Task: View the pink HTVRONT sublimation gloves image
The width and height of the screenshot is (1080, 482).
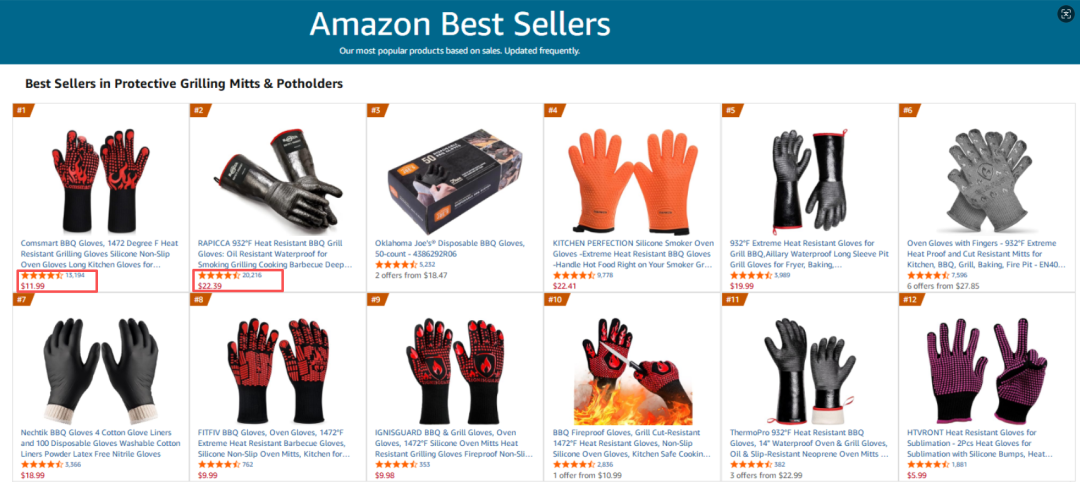Action: tap(986, 369)
